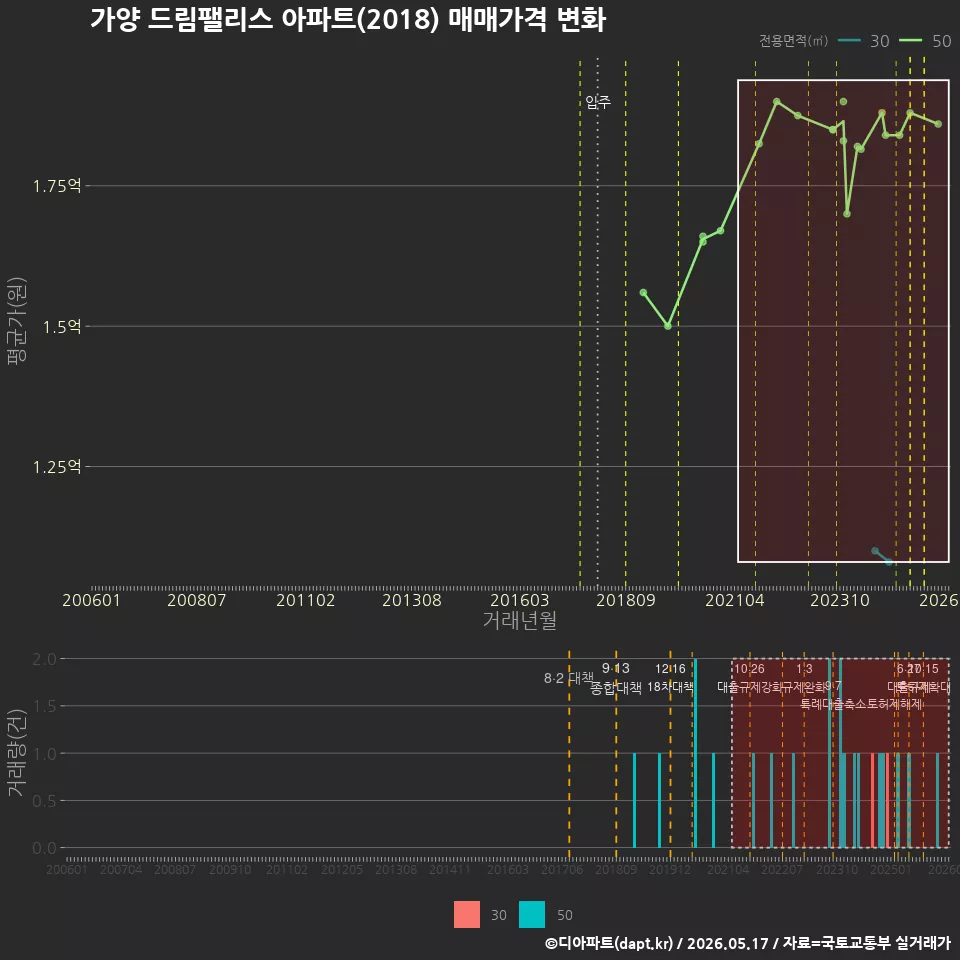Click the 평균가(원) vertical axis title
This screenshot has width=960, height=960.
tap(17, 321)
